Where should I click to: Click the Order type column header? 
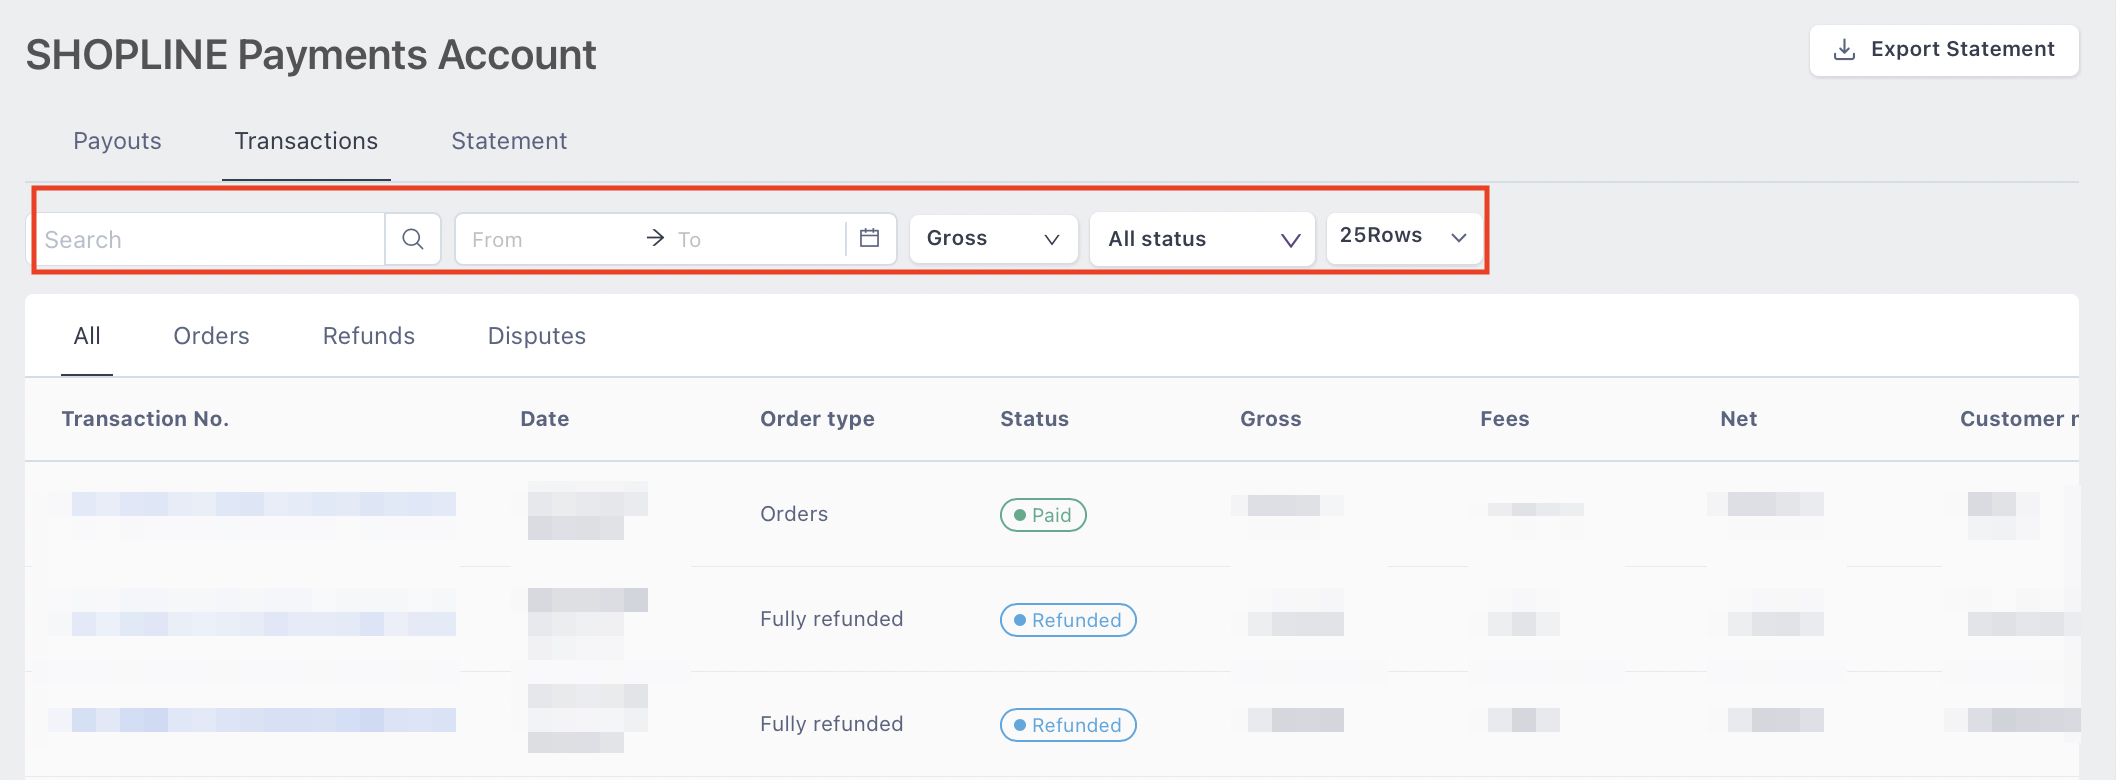(817, 419)
